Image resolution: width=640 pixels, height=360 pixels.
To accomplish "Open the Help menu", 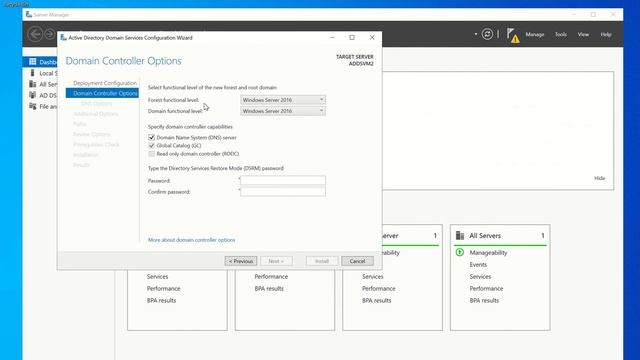I will (606, 35).
